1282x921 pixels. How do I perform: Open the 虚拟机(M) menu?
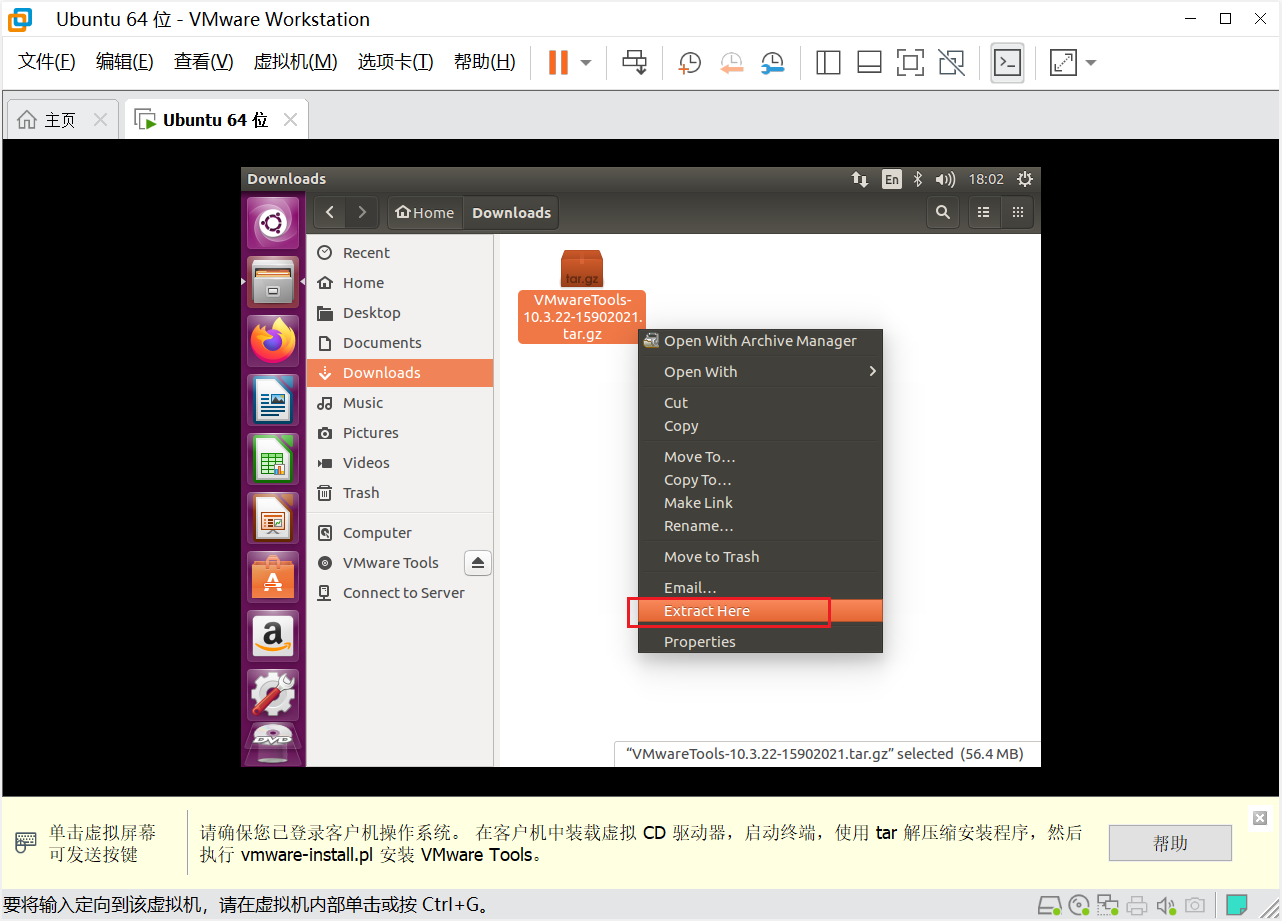(295, 62)
